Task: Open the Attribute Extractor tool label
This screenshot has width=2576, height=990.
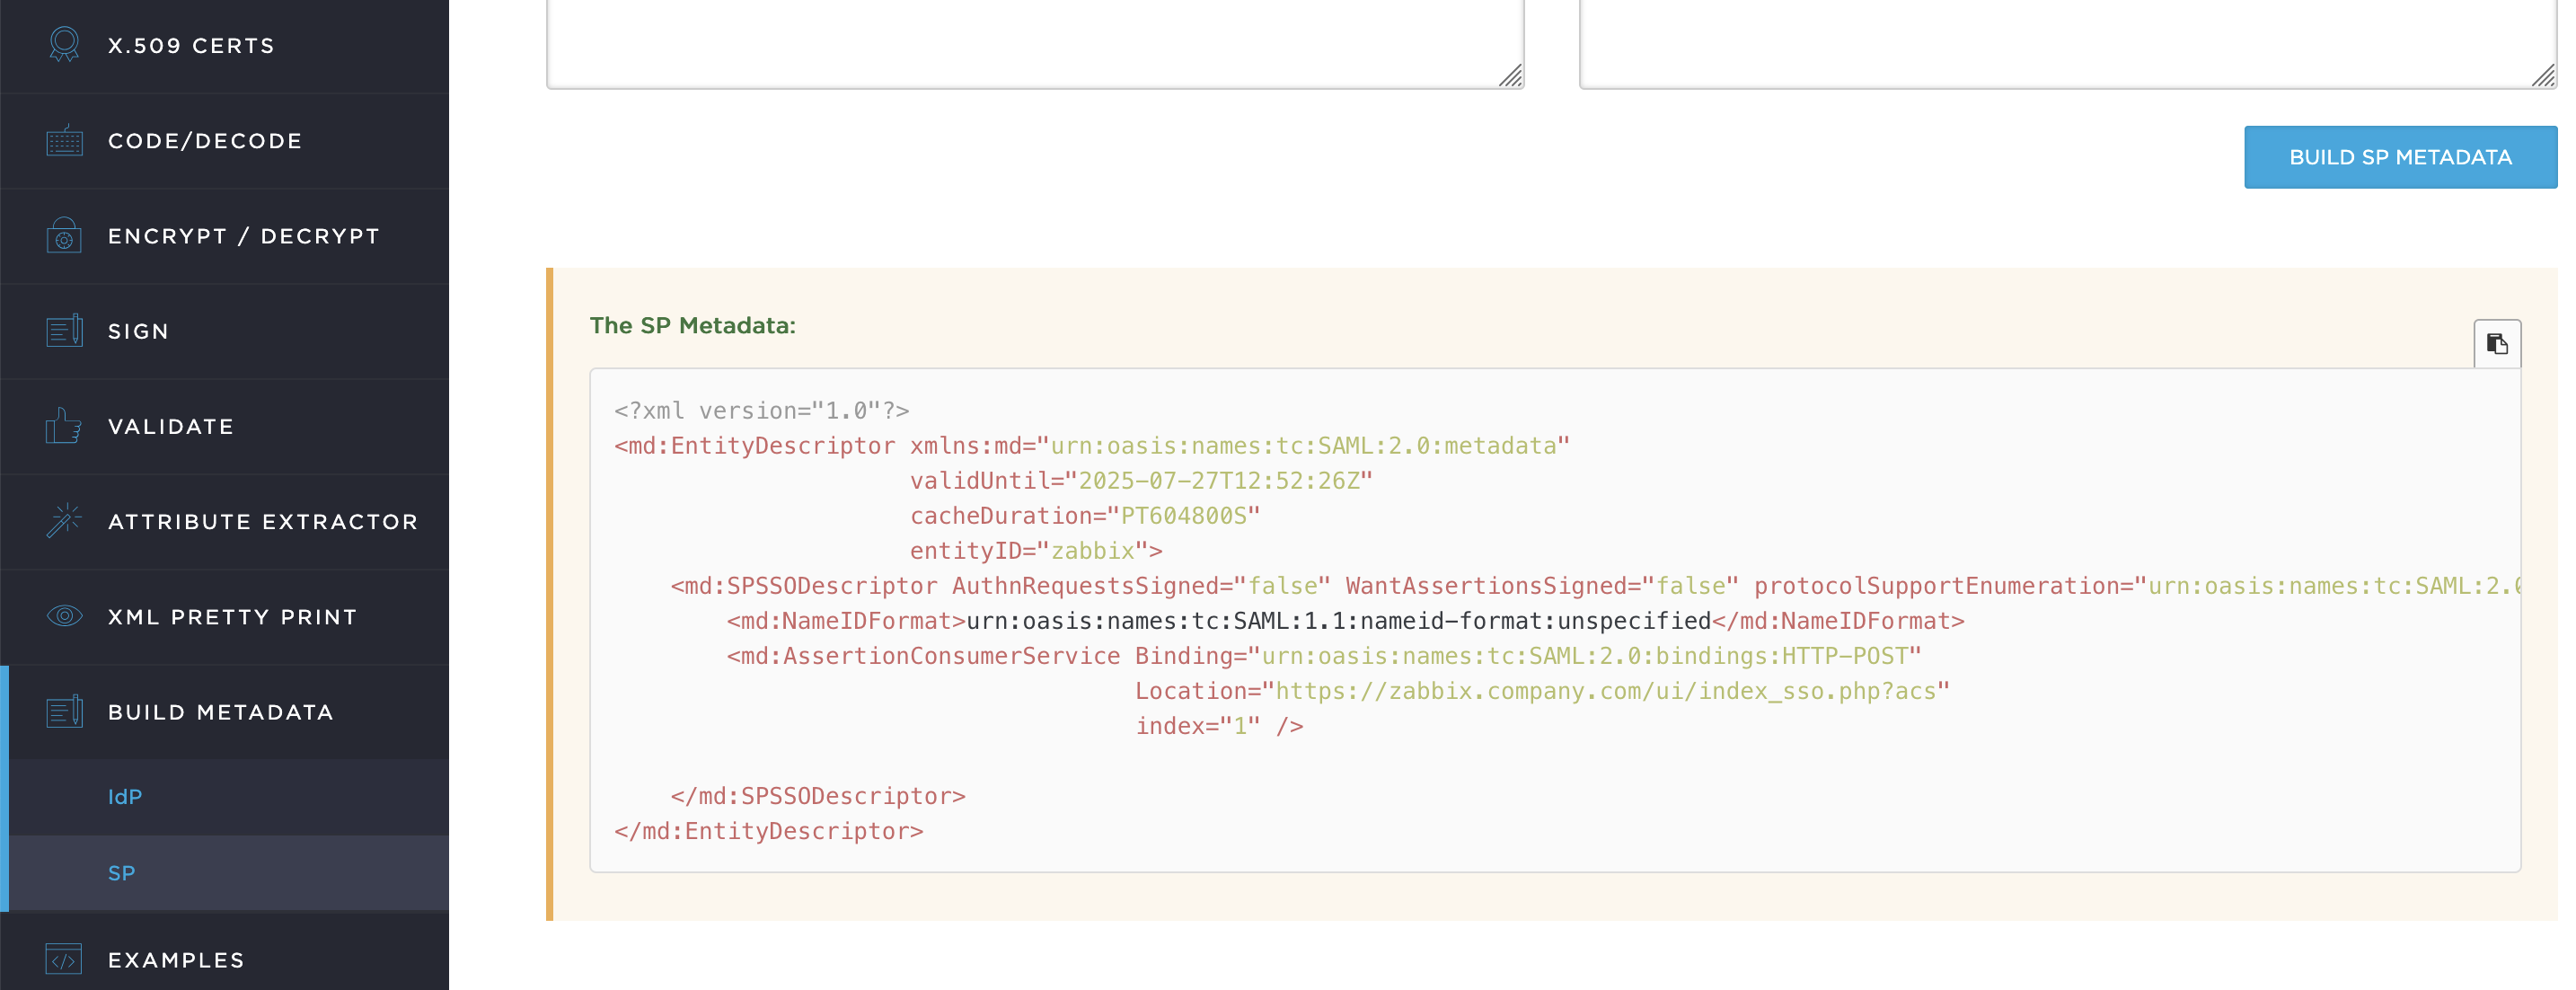Action: [263, 522]
